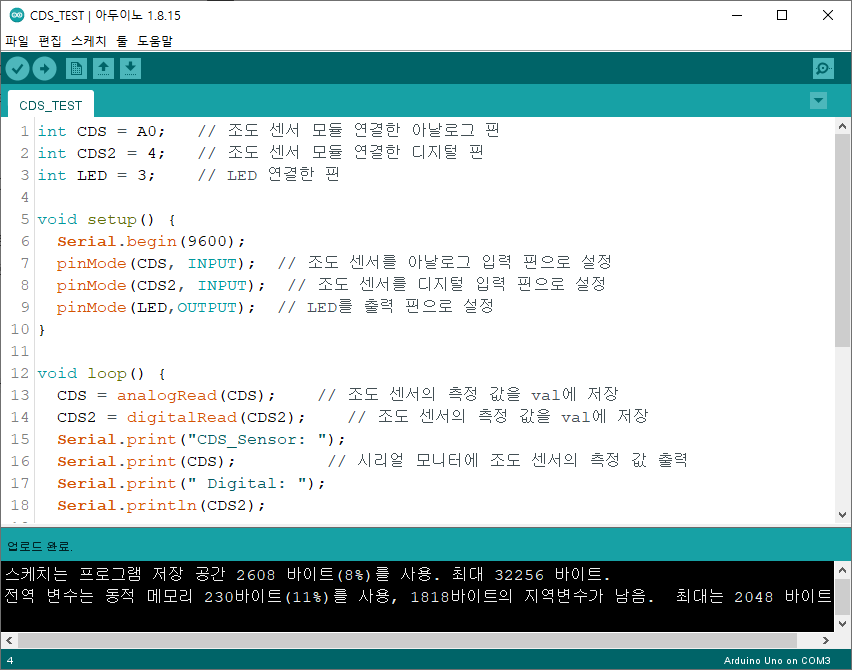Click the "업로드 완료." status message

[x=40, y=546]
